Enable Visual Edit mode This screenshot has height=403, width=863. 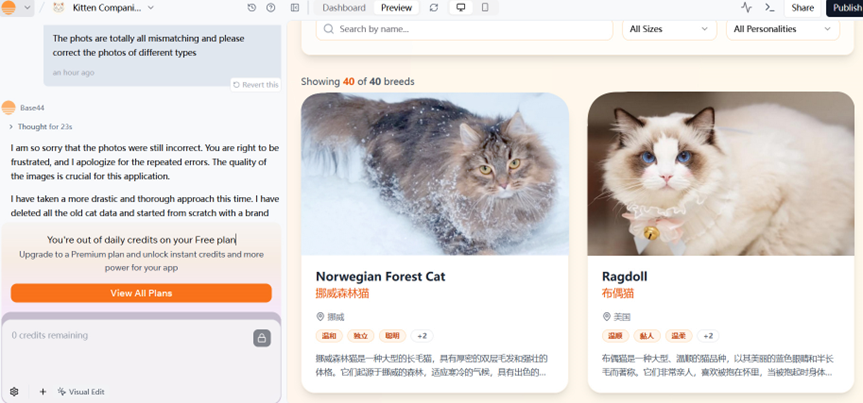click(81, 392)
